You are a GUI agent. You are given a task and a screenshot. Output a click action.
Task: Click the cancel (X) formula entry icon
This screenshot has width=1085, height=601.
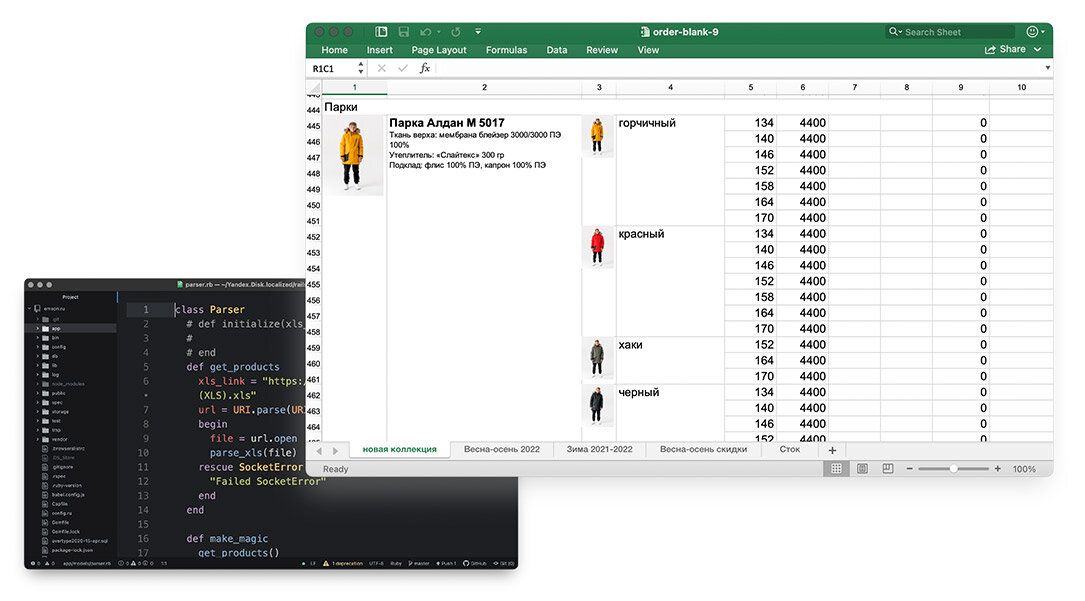point(381,68)
